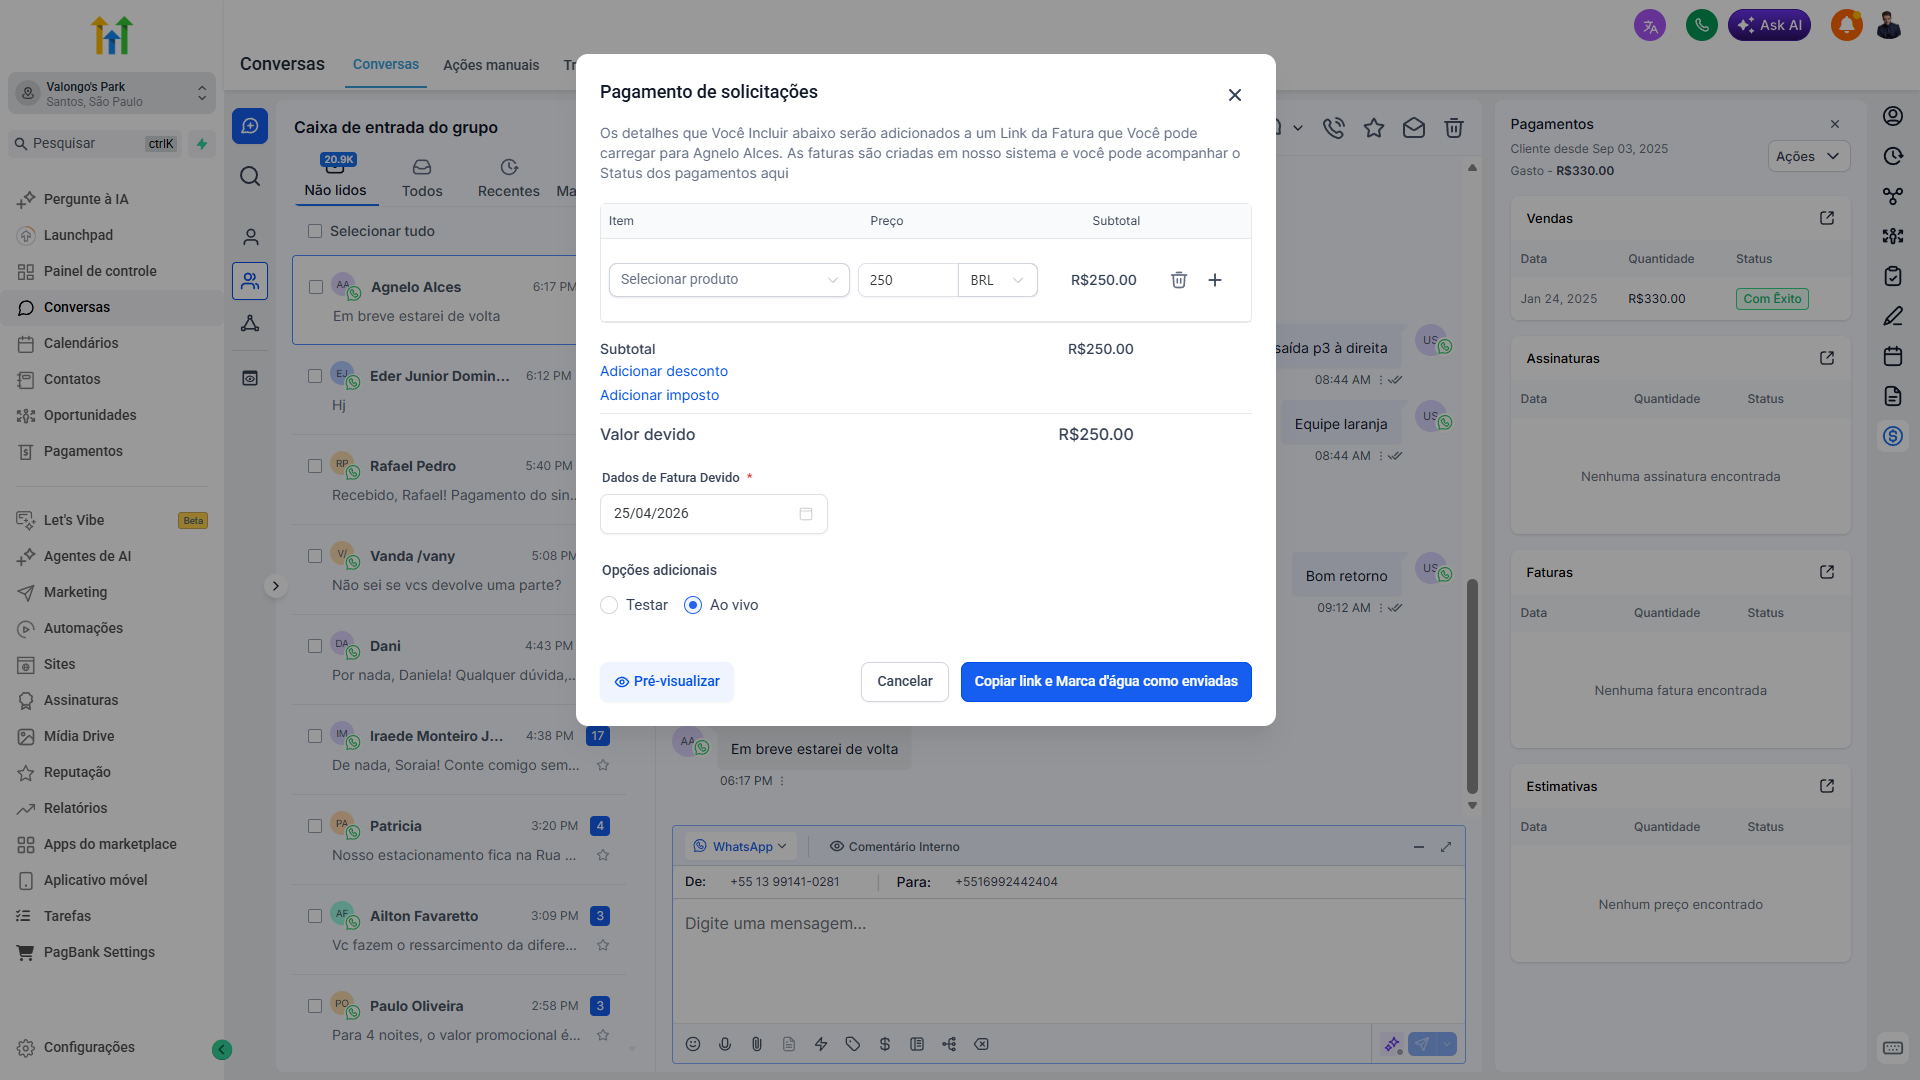Screen dimensions: 1920x1080
Task: Check the Patricia conversation checkbox
Action: pos(315,826)
